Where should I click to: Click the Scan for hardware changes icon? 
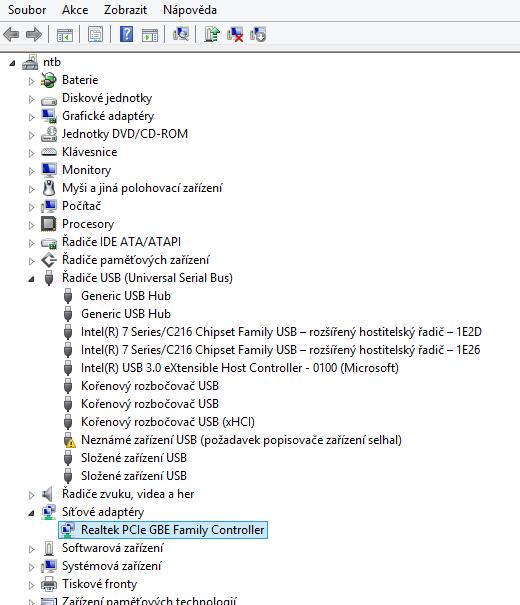coord(181,34)
